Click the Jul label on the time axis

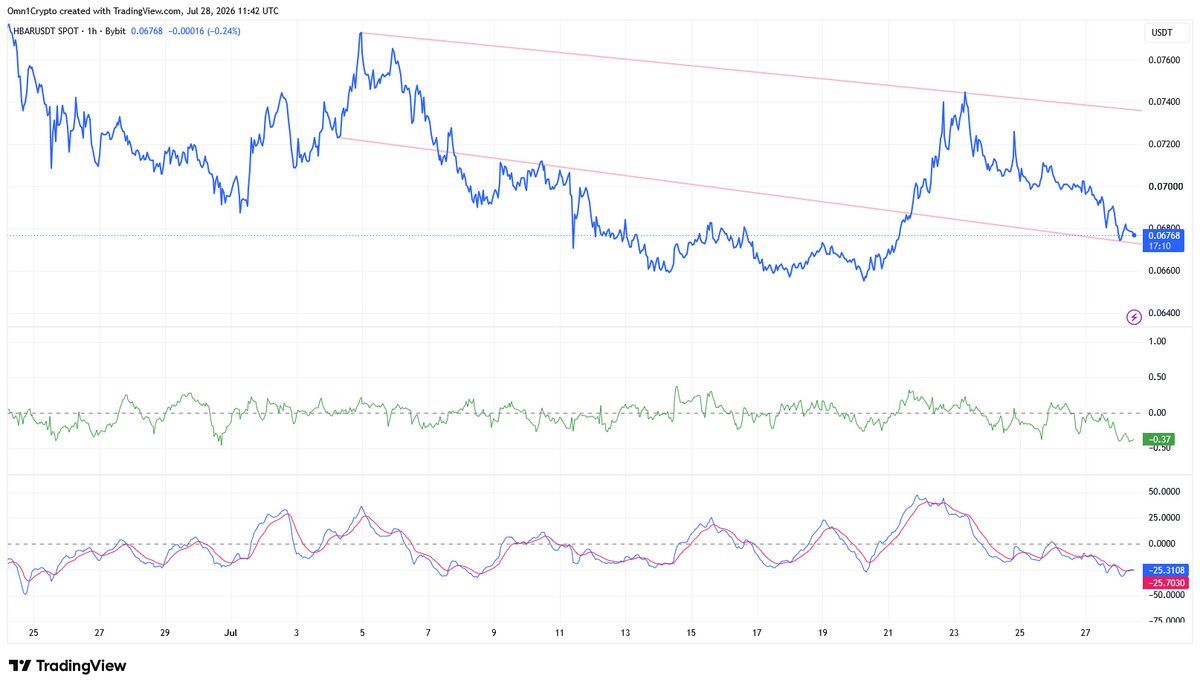point(231,633)
